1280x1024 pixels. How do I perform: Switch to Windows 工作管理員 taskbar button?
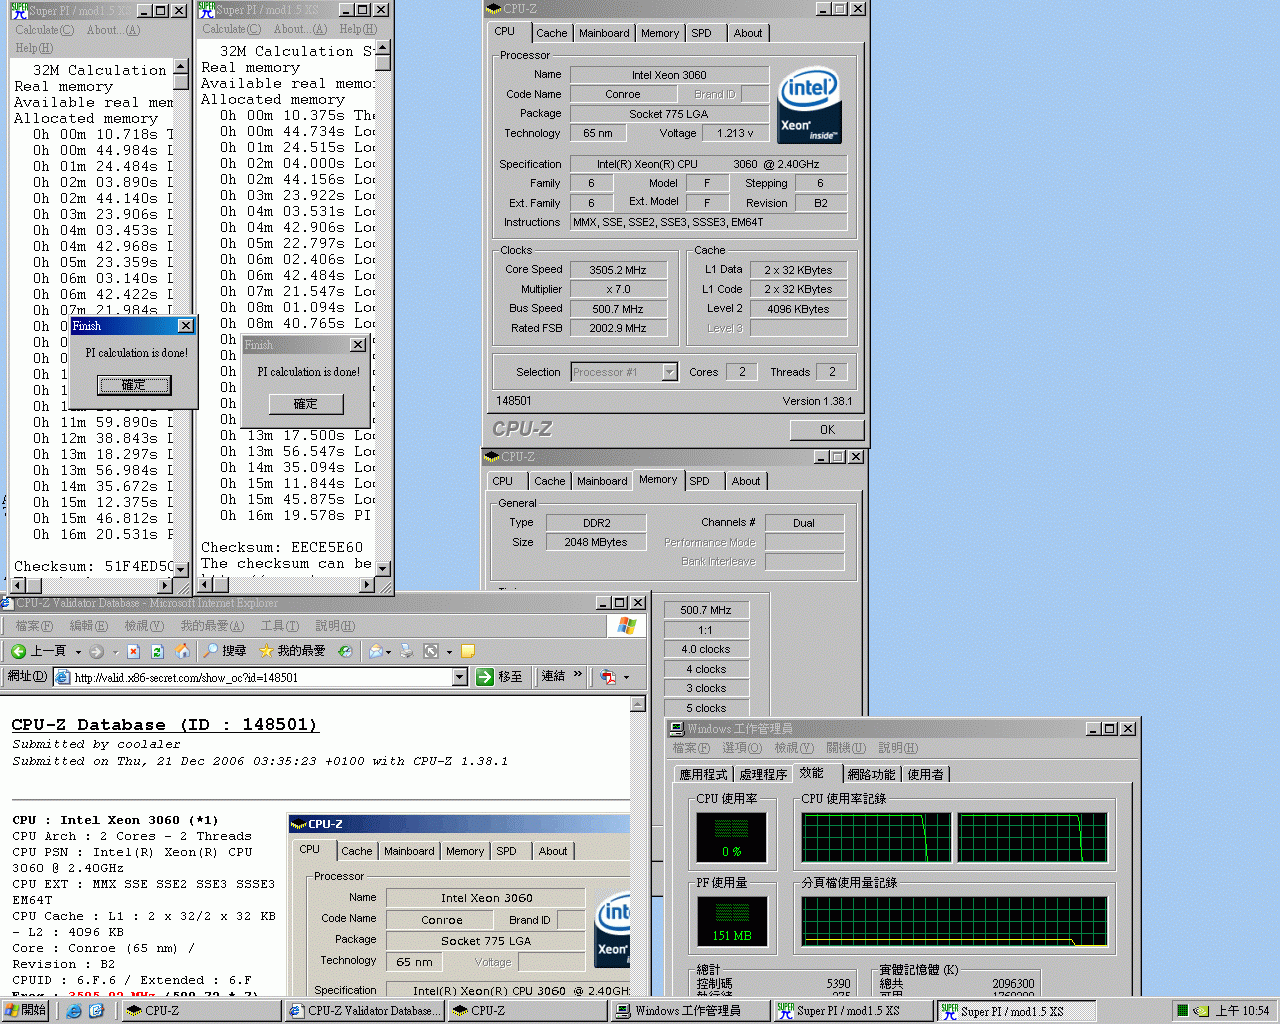point(690,1011)
